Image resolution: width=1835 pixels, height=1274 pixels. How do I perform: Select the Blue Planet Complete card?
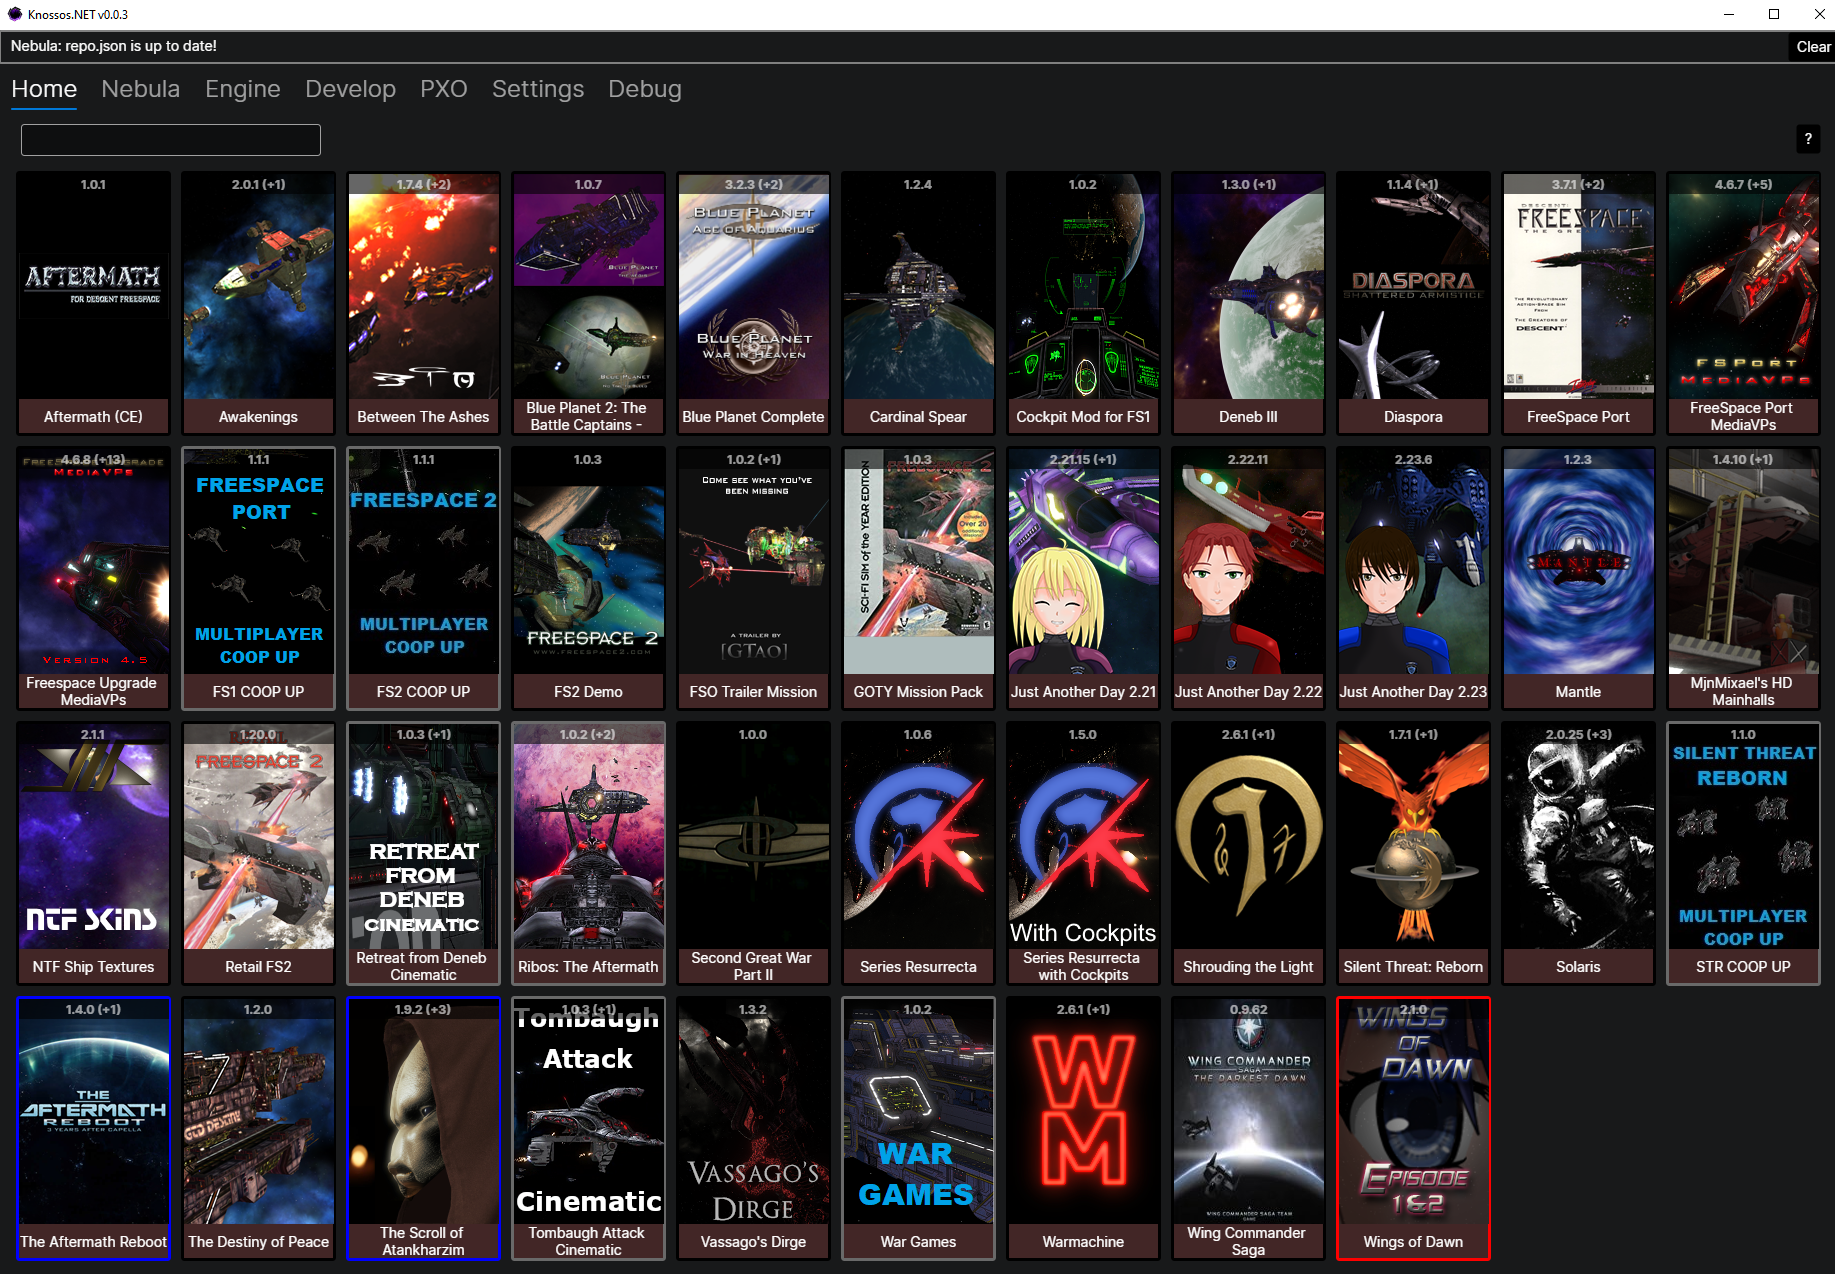(x=753, y=303)
